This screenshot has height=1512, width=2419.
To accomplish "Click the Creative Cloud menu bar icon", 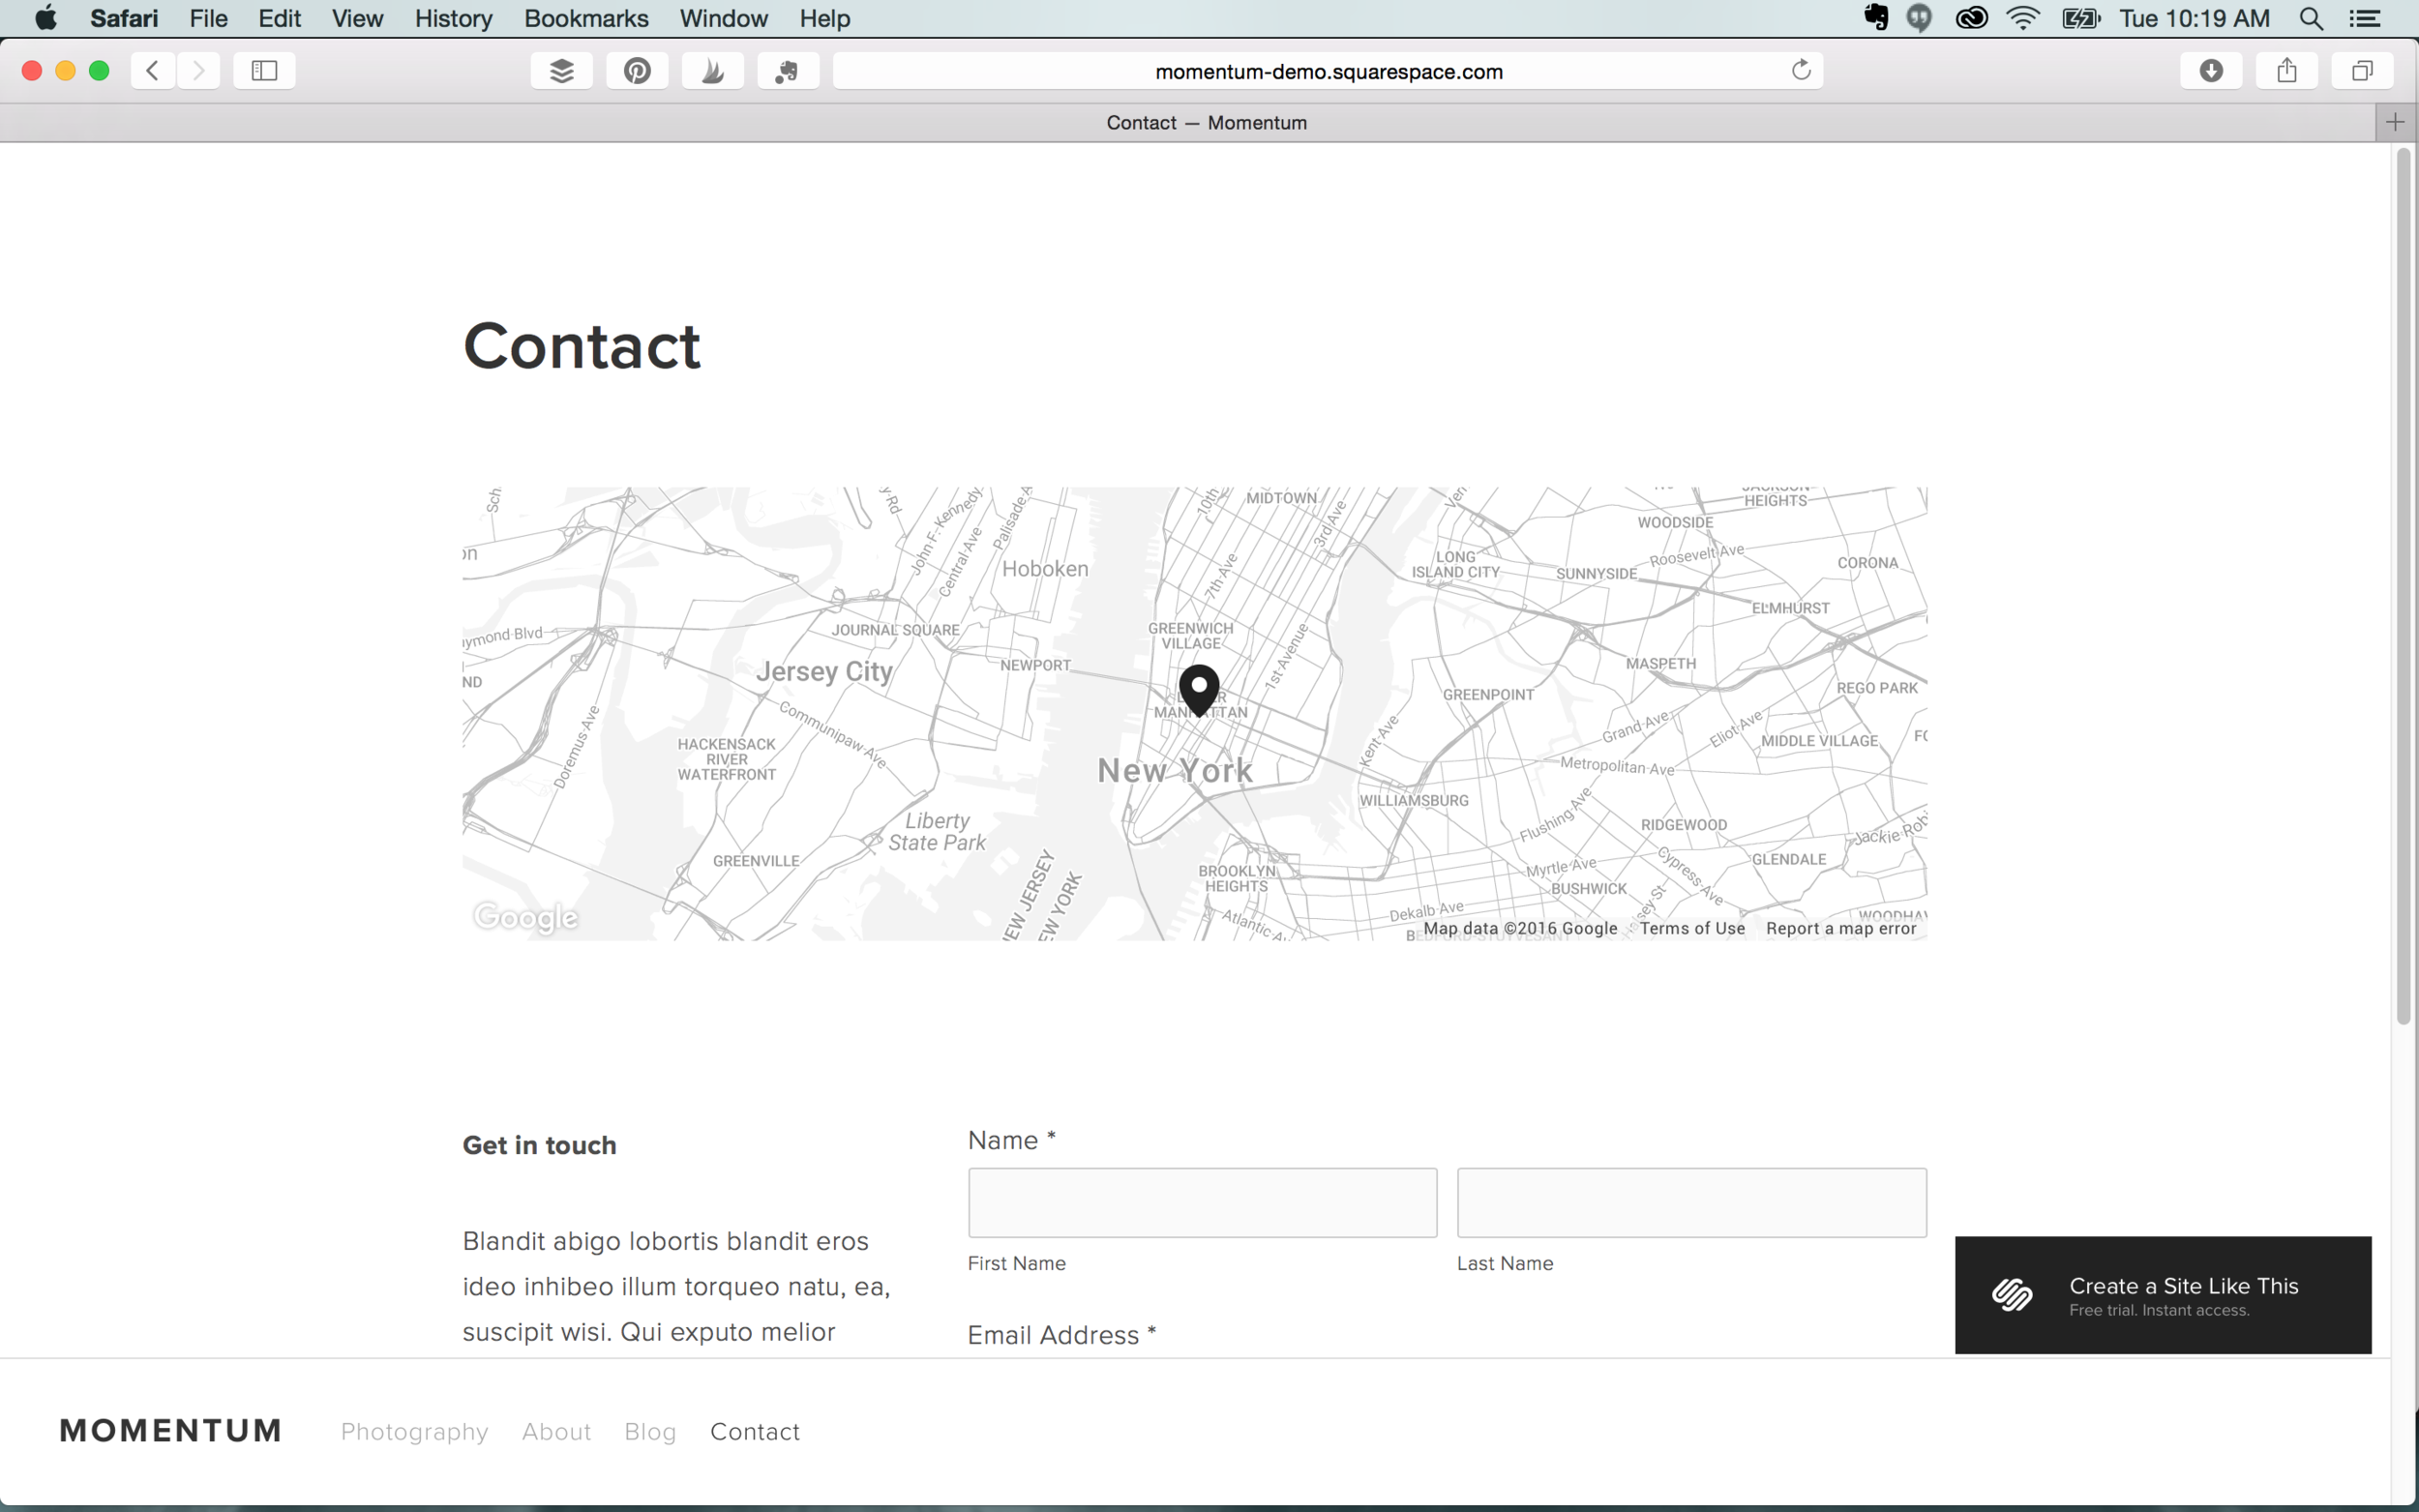I will tap(1971, 18).
